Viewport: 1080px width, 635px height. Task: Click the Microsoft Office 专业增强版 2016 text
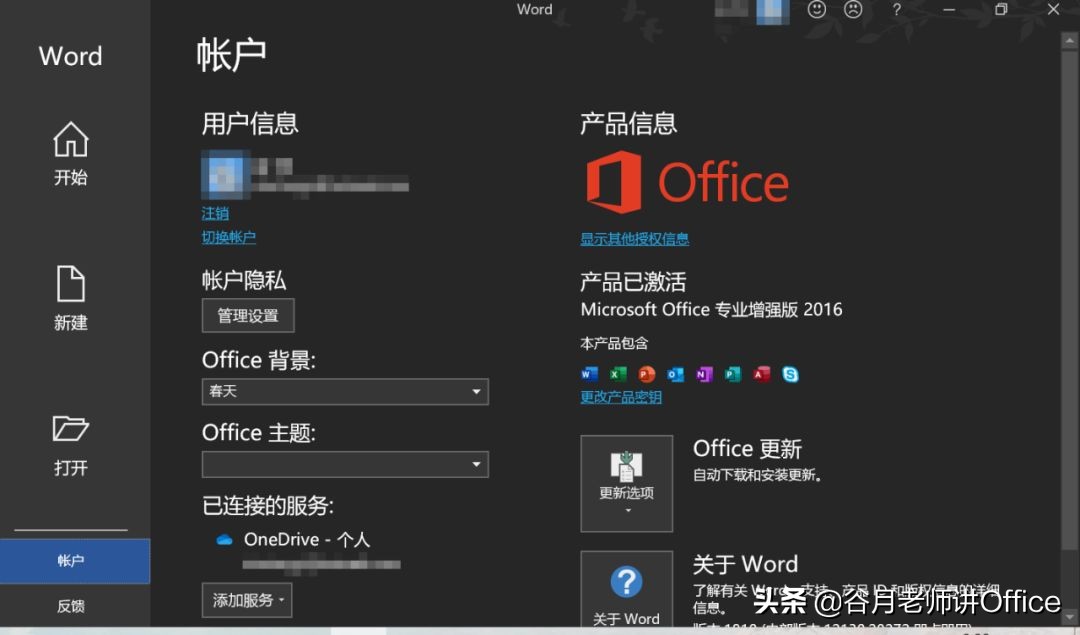(712, 309)
